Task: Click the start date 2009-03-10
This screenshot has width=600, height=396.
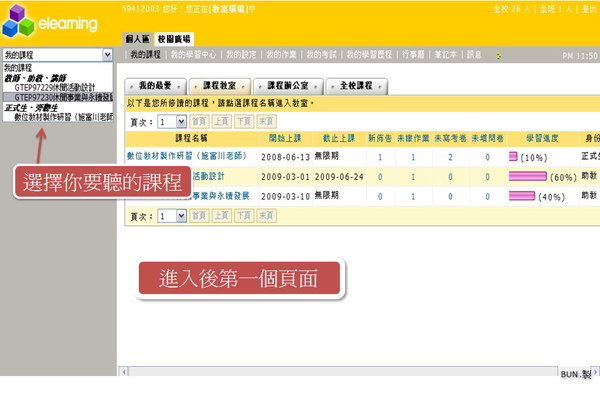Action: [x=285, y=196]
